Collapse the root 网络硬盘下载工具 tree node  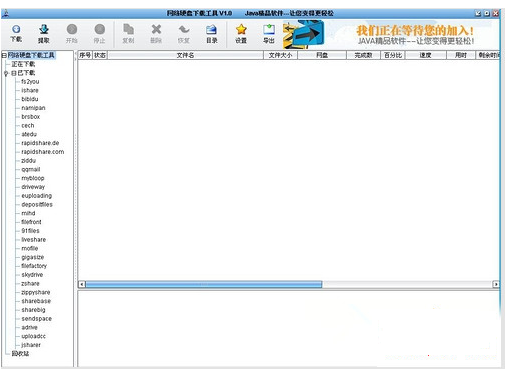4,55
